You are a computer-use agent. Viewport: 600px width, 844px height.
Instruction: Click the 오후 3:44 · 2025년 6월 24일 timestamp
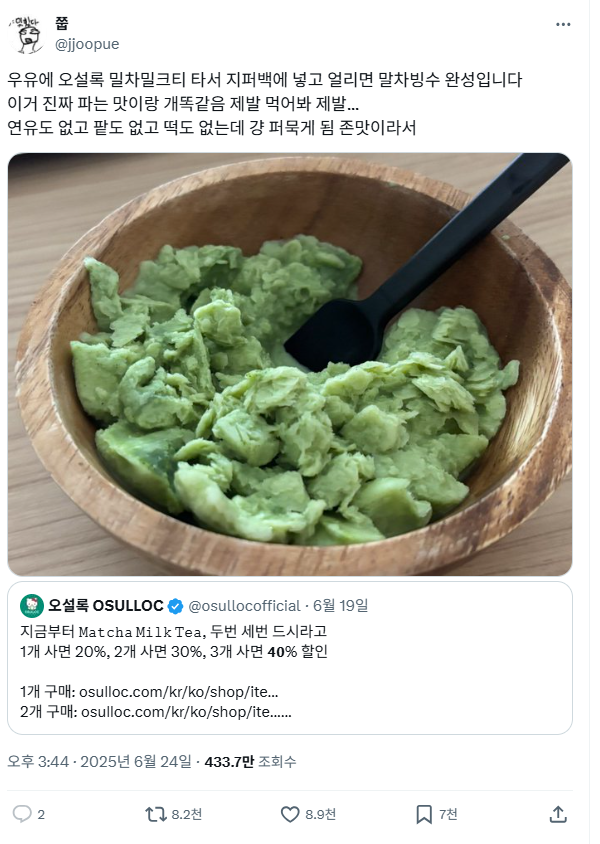click(100, 762)
